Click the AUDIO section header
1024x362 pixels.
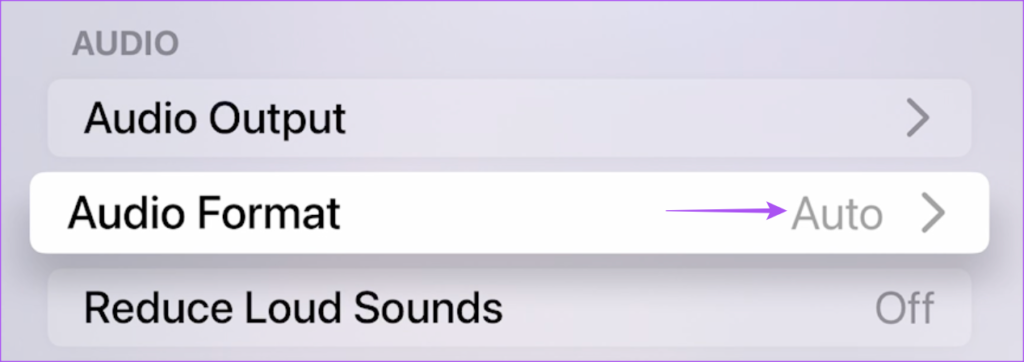click(x=125, y=43)
